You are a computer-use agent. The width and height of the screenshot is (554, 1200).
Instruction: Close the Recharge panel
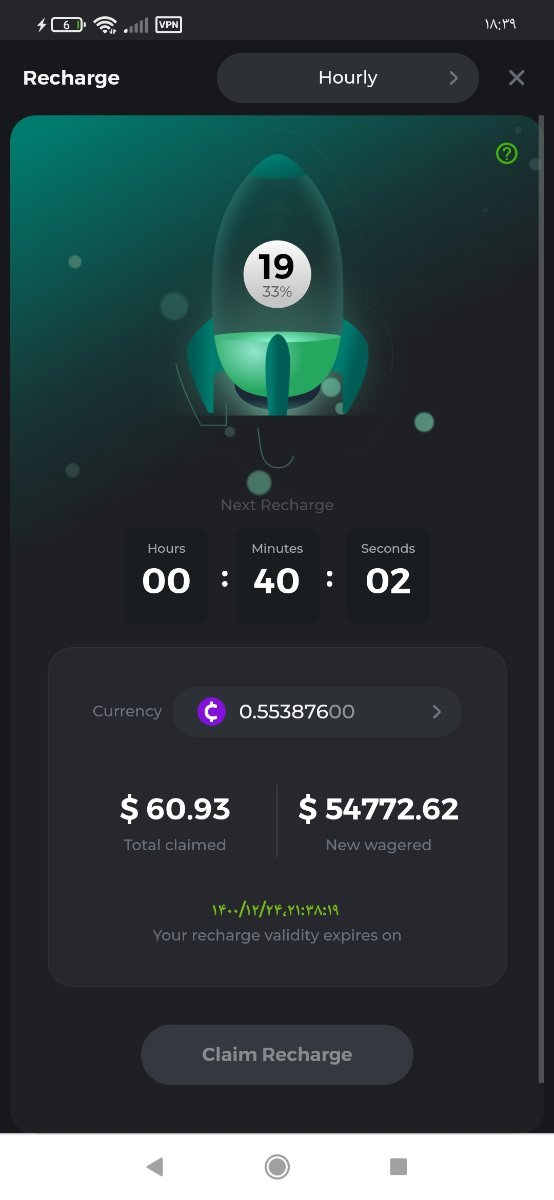[x=516, y=78]
